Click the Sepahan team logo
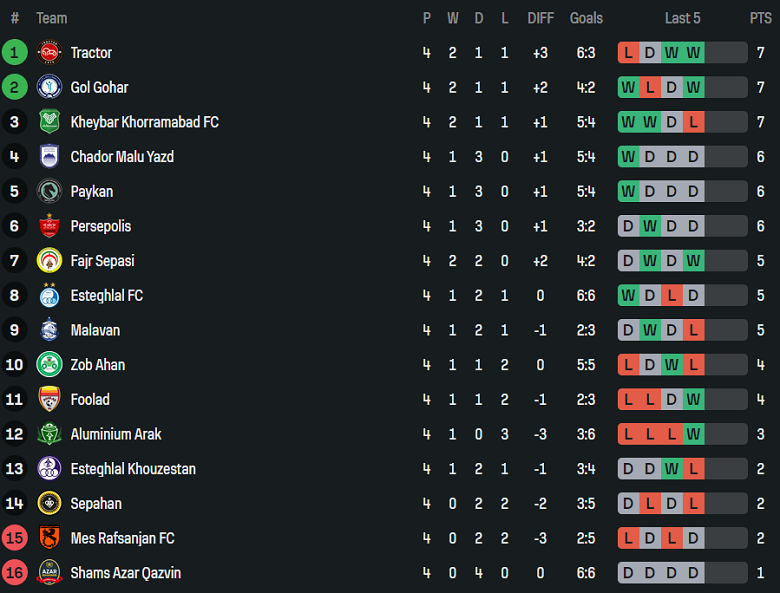The width and height of the screenshot is (780, 593). point(49,504)
